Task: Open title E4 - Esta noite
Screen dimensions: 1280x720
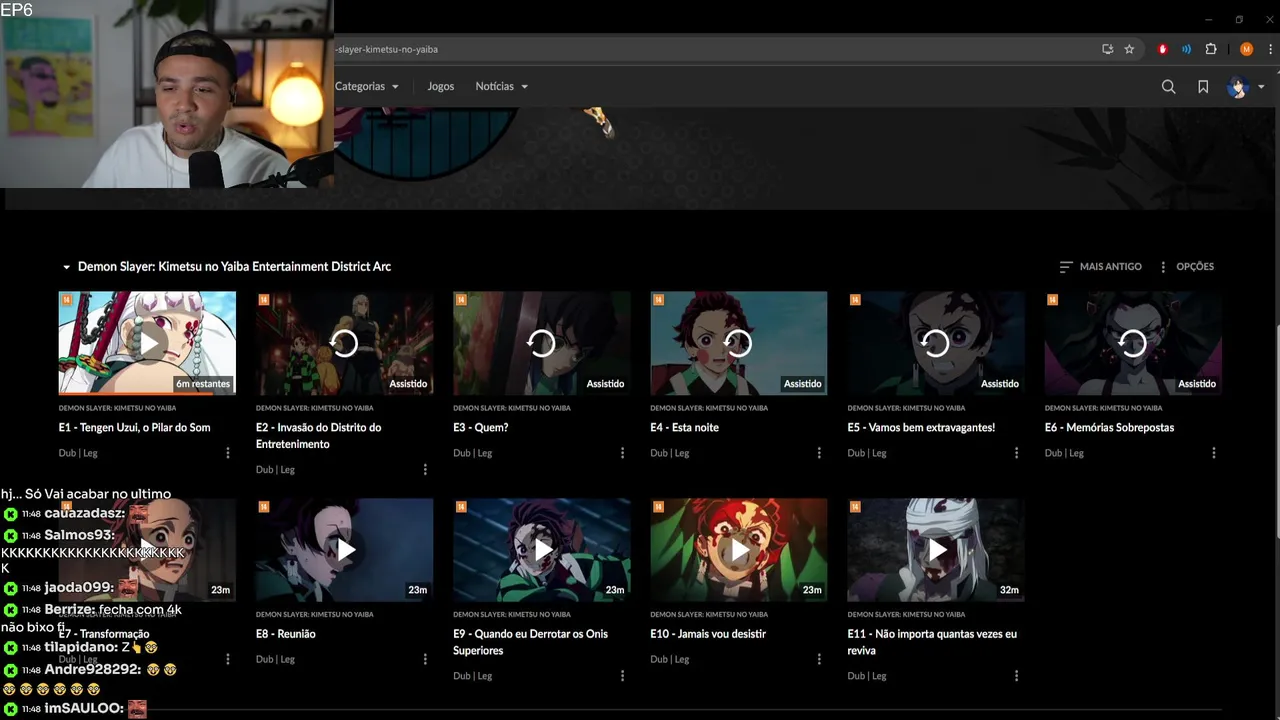Action: point(685,428)
